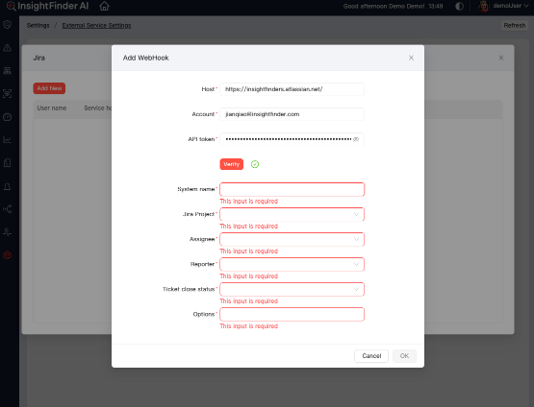This screenshot has height=407, width=534.
Task: Click the OK button
Action: 404,356
